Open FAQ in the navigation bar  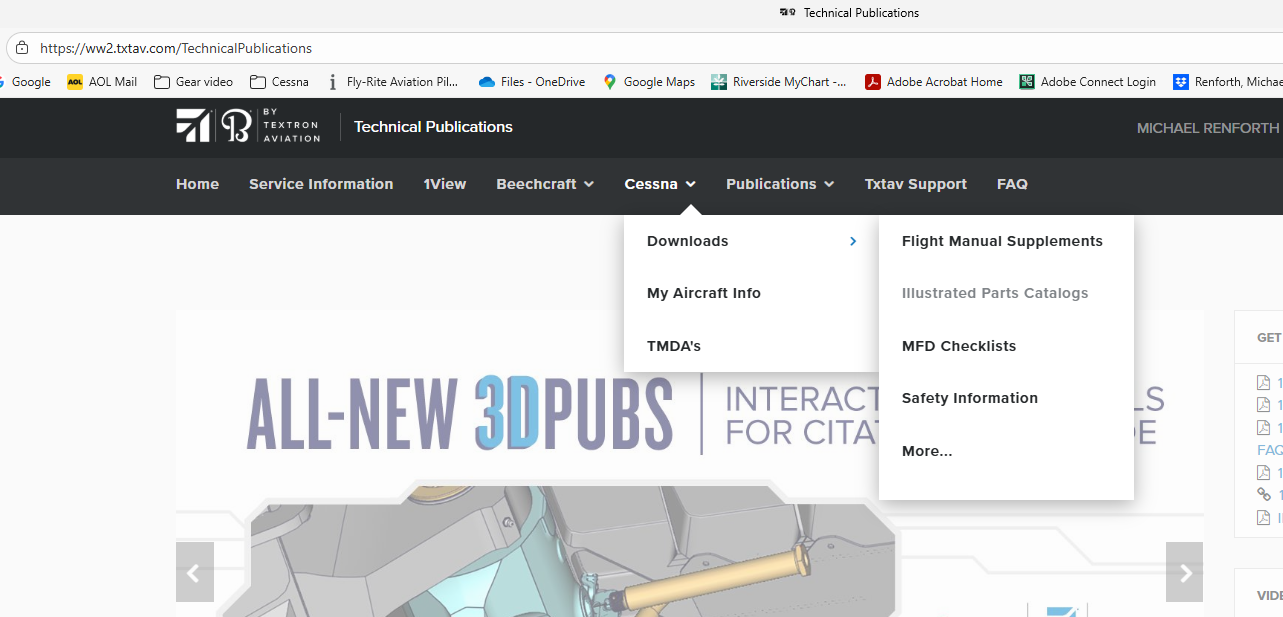[x=1012, y=184]
